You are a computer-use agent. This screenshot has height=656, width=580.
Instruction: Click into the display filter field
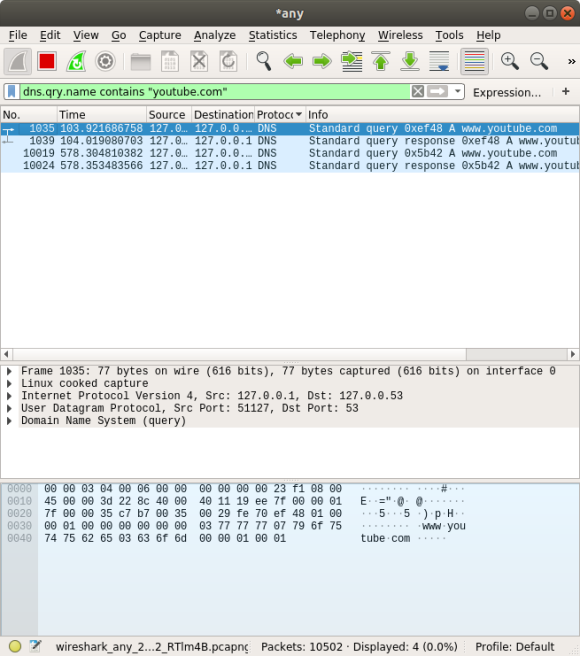point(215,92)
